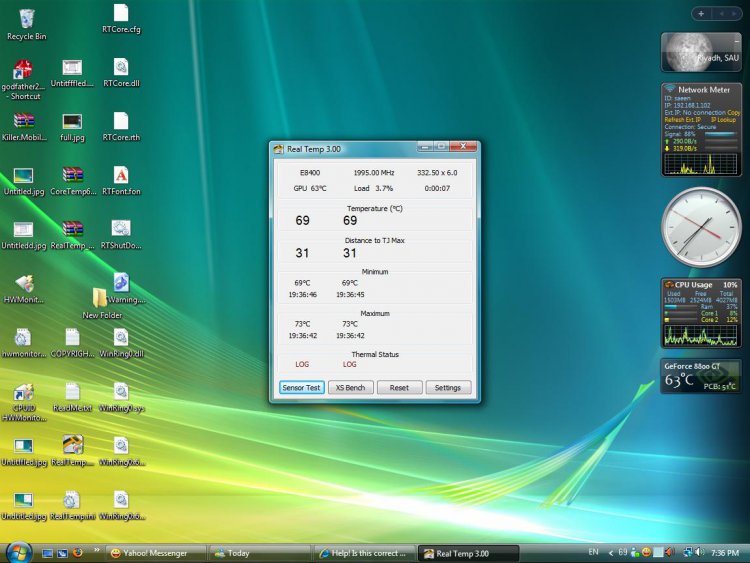This screenshot has height=563, width=750.
Task: Expand hidden system tray icons arrow
Action: click(611, 553)
